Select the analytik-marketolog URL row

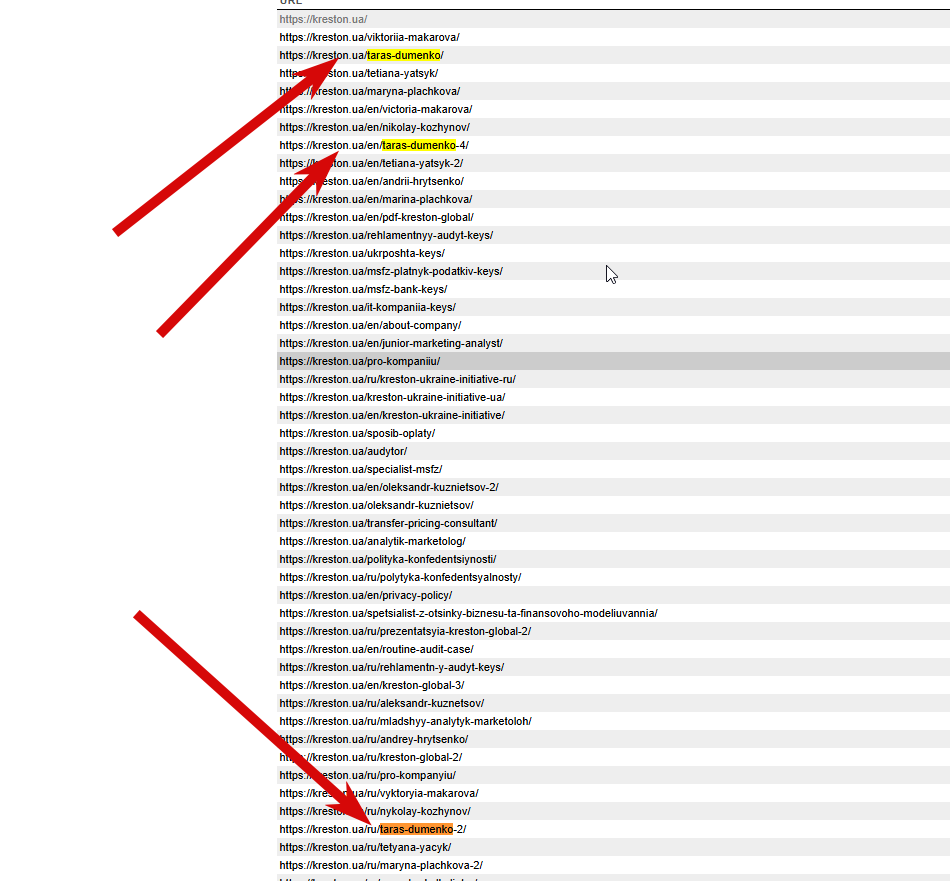pos(613,542)
